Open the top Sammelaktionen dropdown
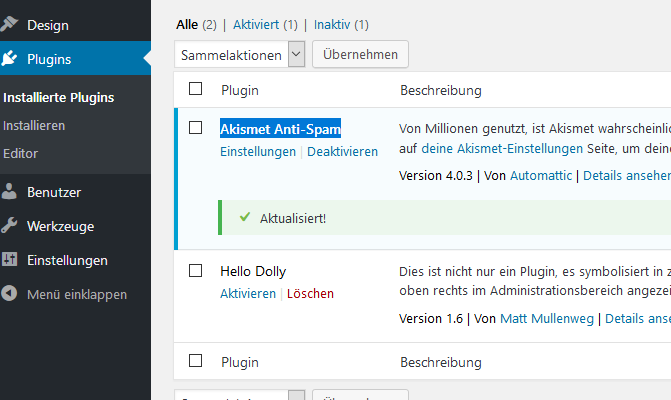 (x=240, y=54)
